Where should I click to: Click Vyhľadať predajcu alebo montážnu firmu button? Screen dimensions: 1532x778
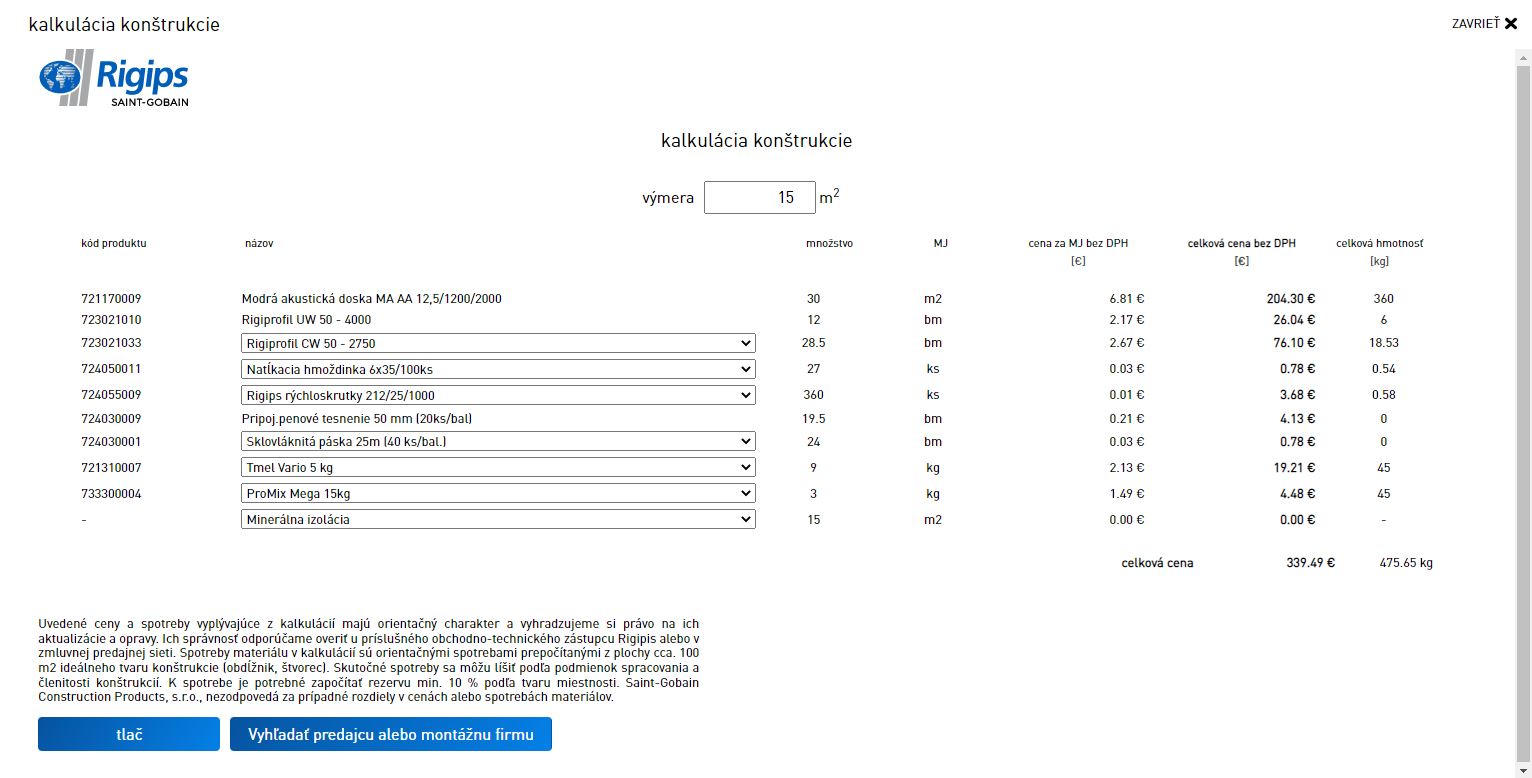391,734
